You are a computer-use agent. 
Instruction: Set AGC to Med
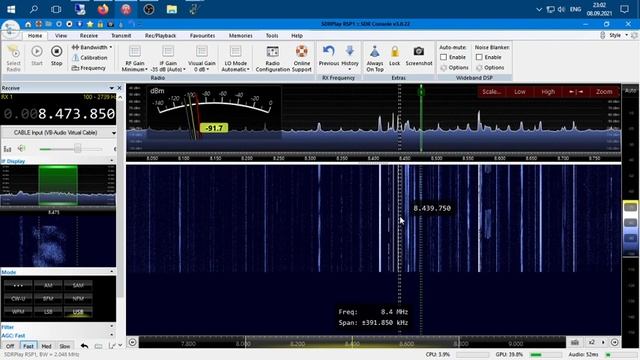tap(47, 346)
